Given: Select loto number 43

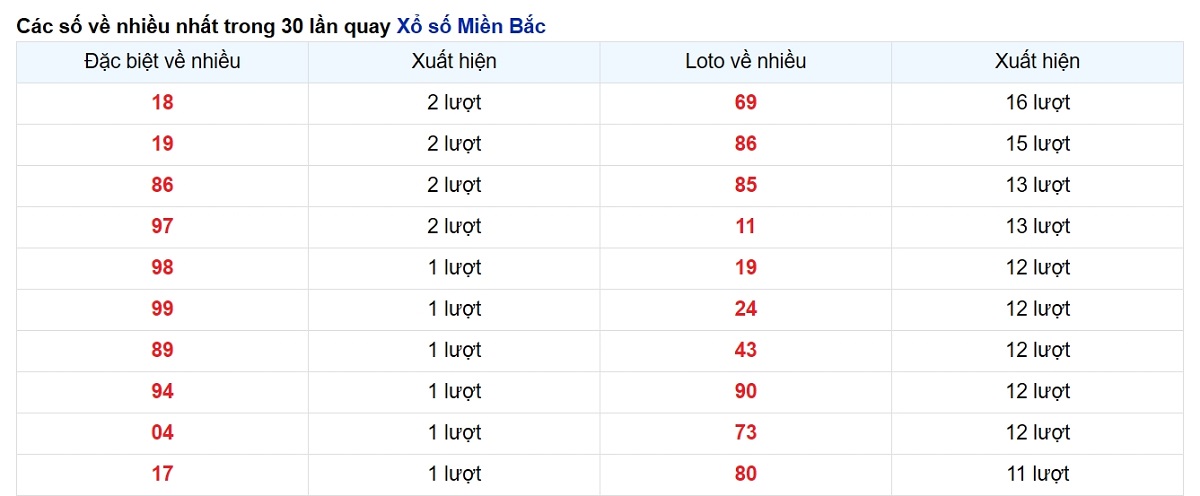Looking at the screenshot, I should click(746, 350).
